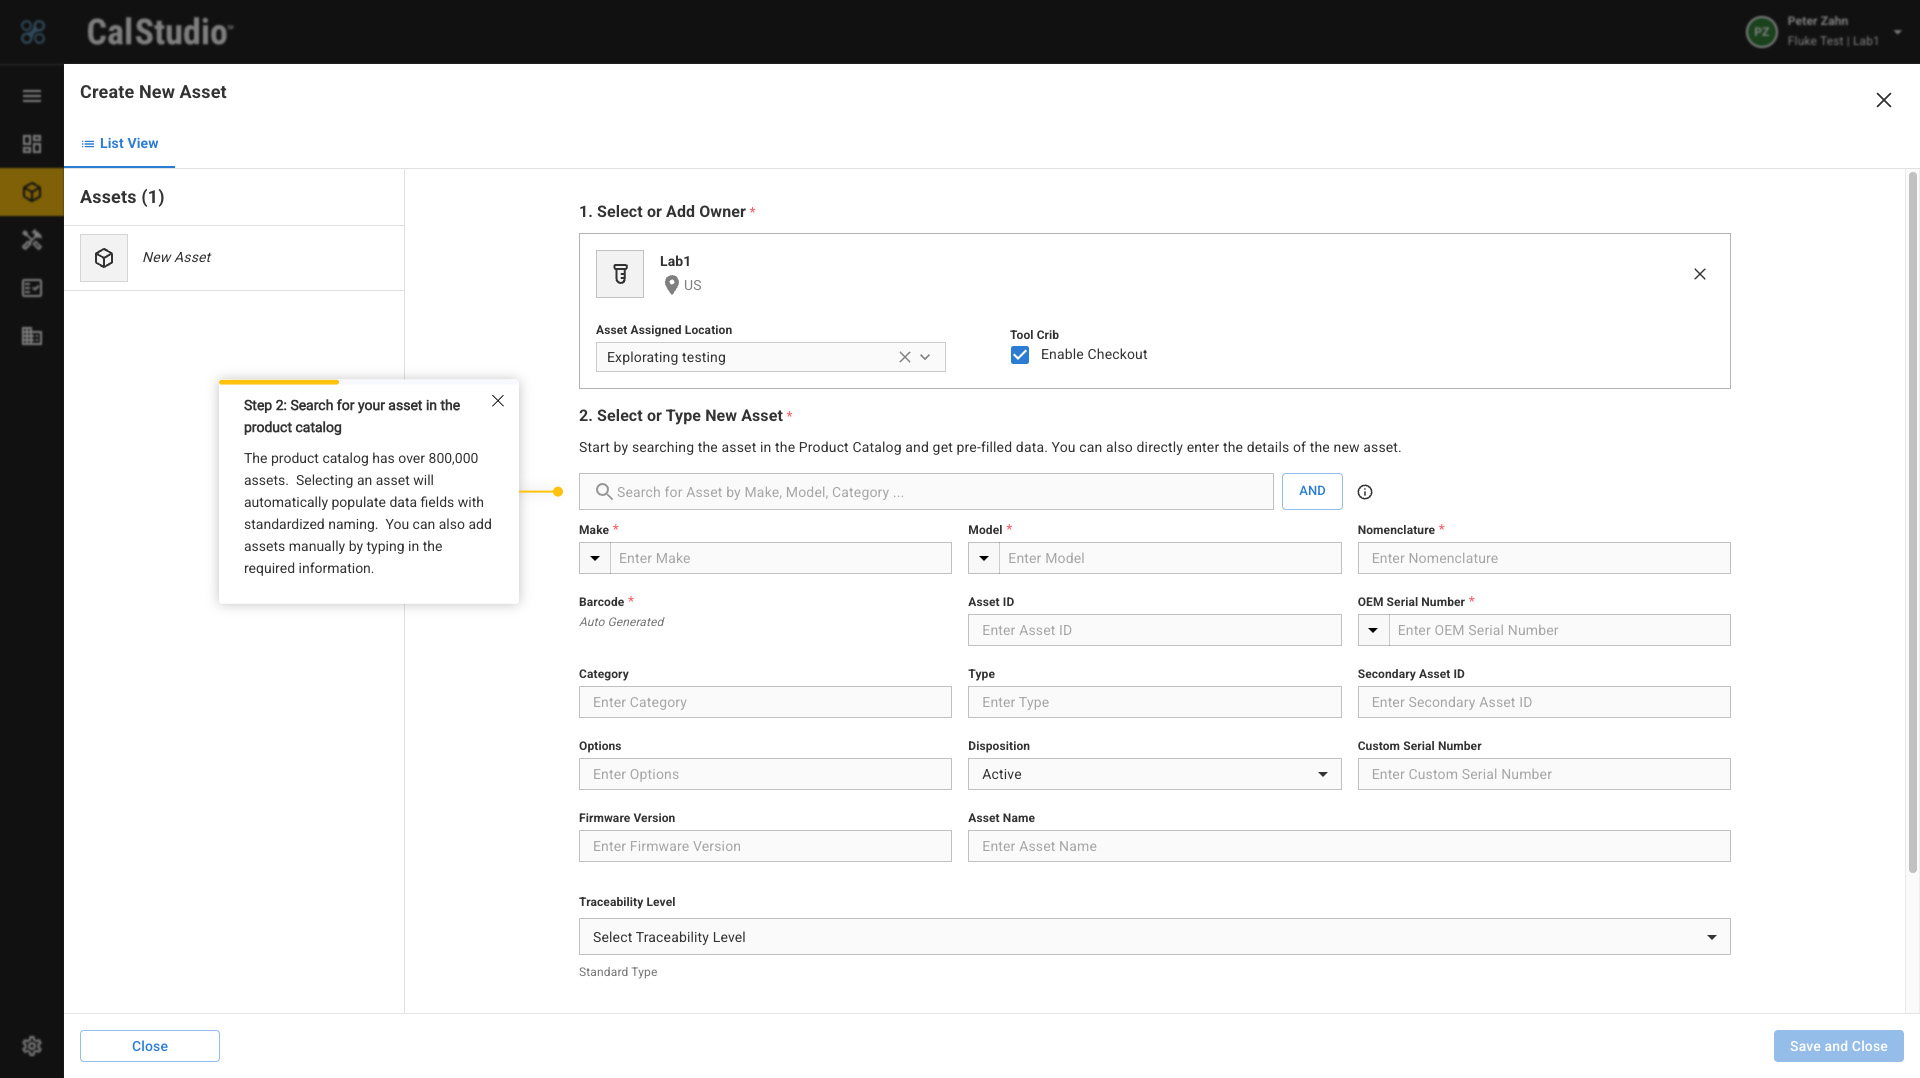The height and width of the screenshot is (1078, 1920).
Task: Click the Enter Firmware Version field
Action: pos(765,846)
